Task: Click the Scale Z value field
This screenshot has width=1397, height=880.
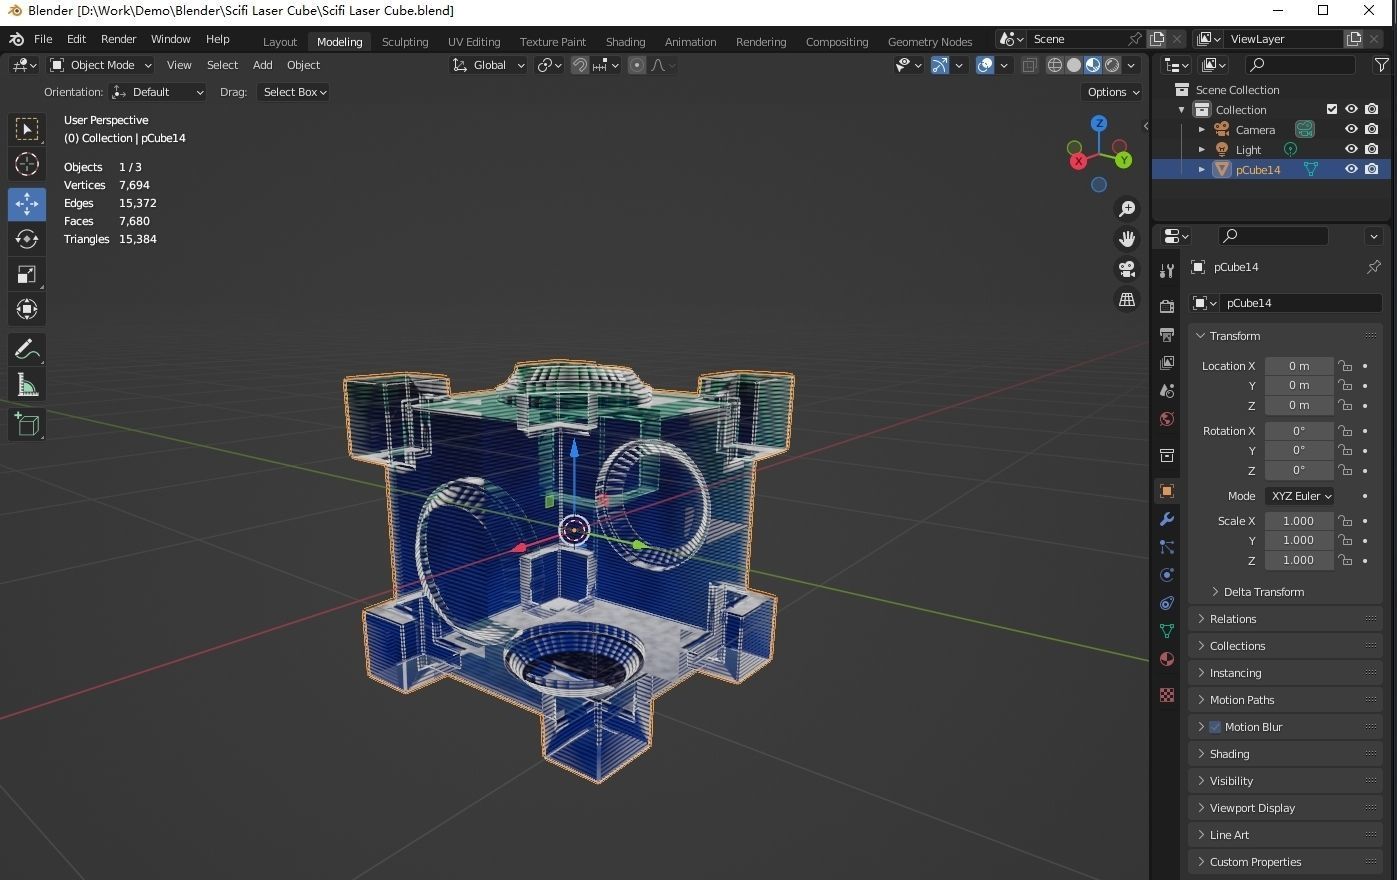Action: 1299,560
